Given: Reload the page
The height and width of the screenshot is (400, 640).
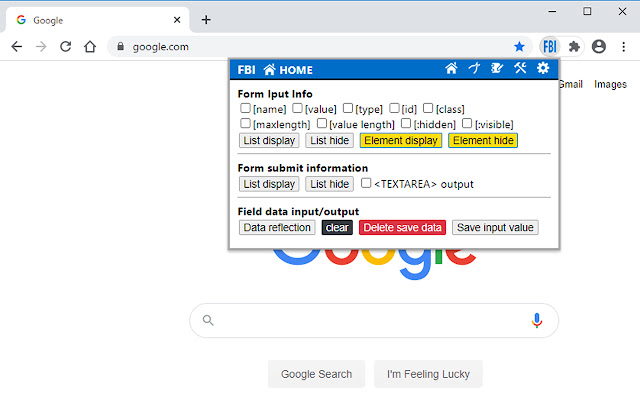Looking at the screenshot, I should click(x=66, y=47).
